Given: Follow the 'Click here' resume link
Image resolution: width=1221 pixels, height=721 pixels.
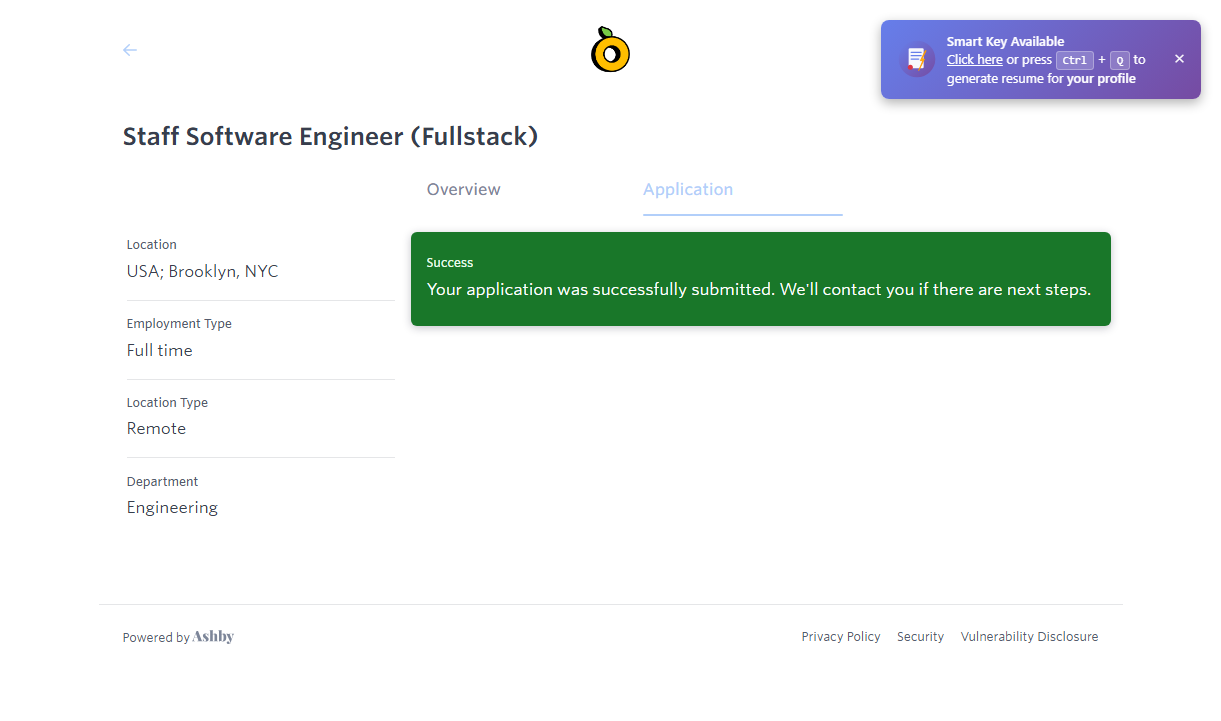Looking at the screenshot, I should (x=974, y=60).
